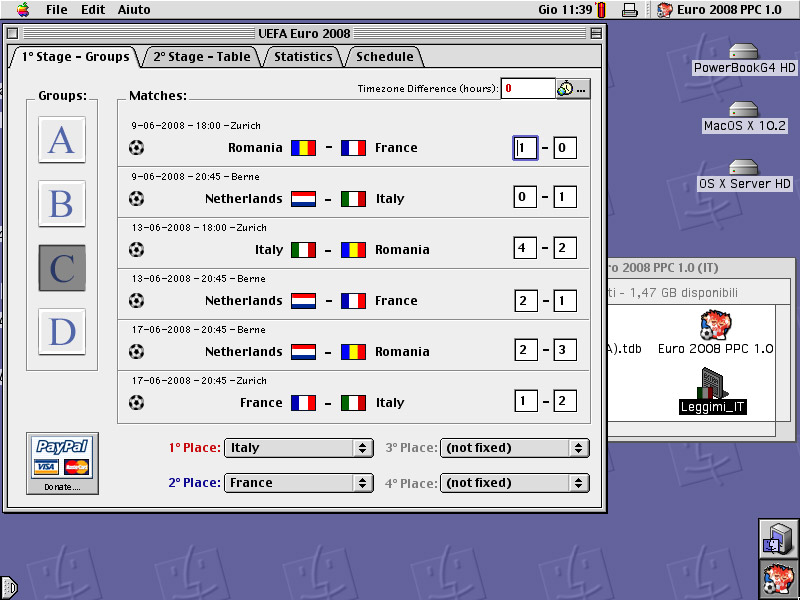Click the timezone clock settings button
800x600 pixels.
click(x=573, y=89)
